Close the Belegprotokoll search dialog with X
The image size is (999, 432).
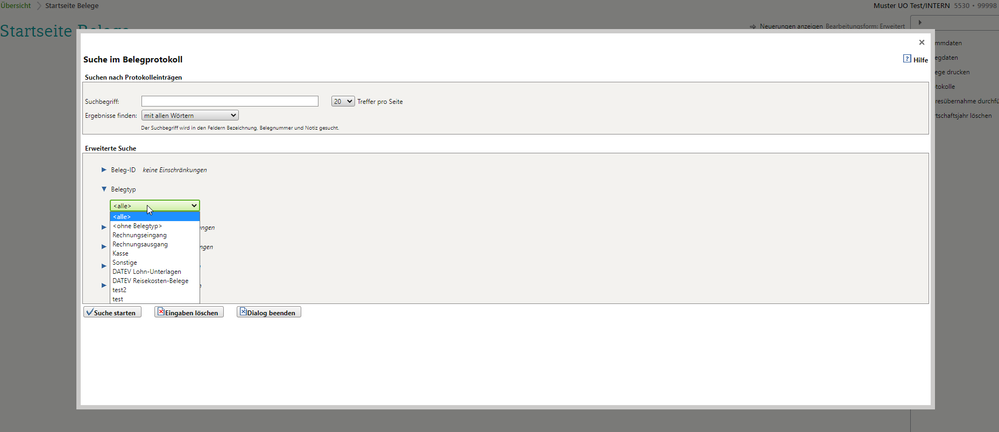pos(921,43)
